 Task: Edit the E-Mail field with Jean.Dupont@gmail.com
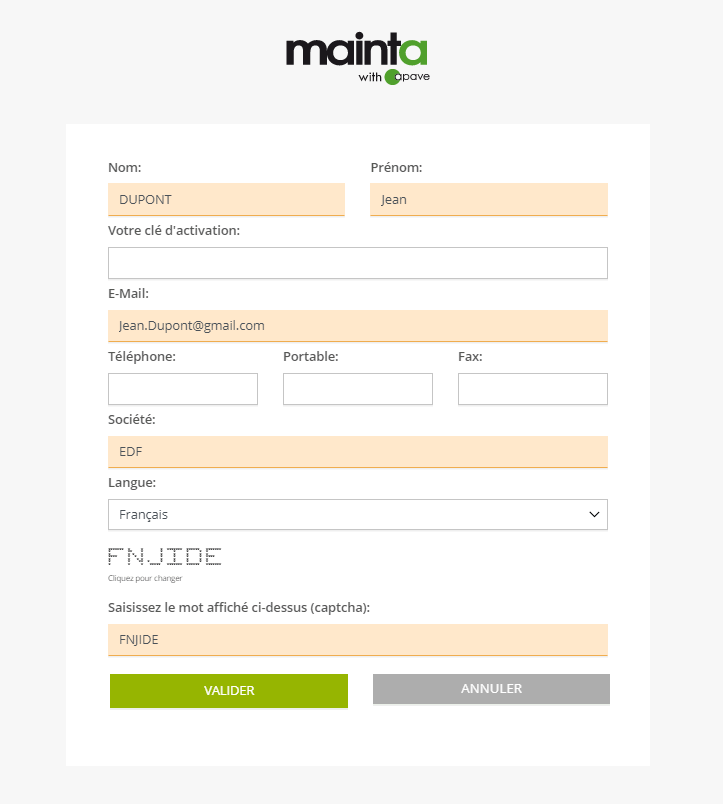click(357, 326)
